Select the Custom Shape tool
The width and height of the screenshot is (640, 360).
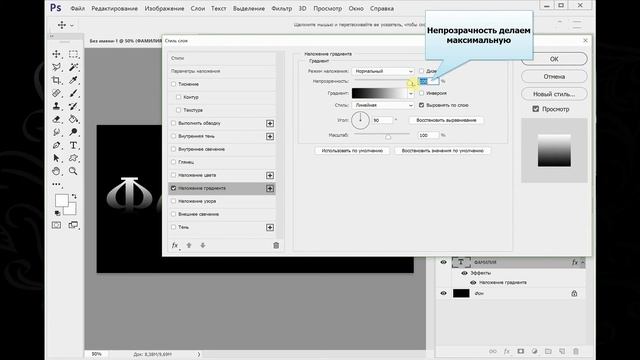point(73,158)
